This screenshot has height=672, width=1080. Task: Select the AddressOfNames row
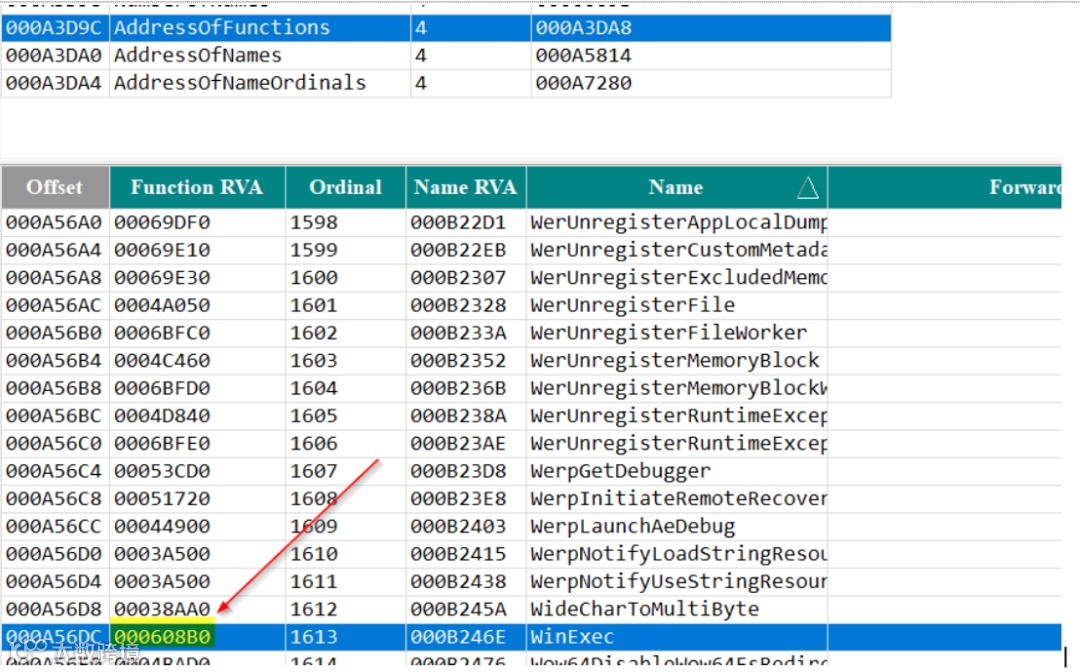(446, 56)
